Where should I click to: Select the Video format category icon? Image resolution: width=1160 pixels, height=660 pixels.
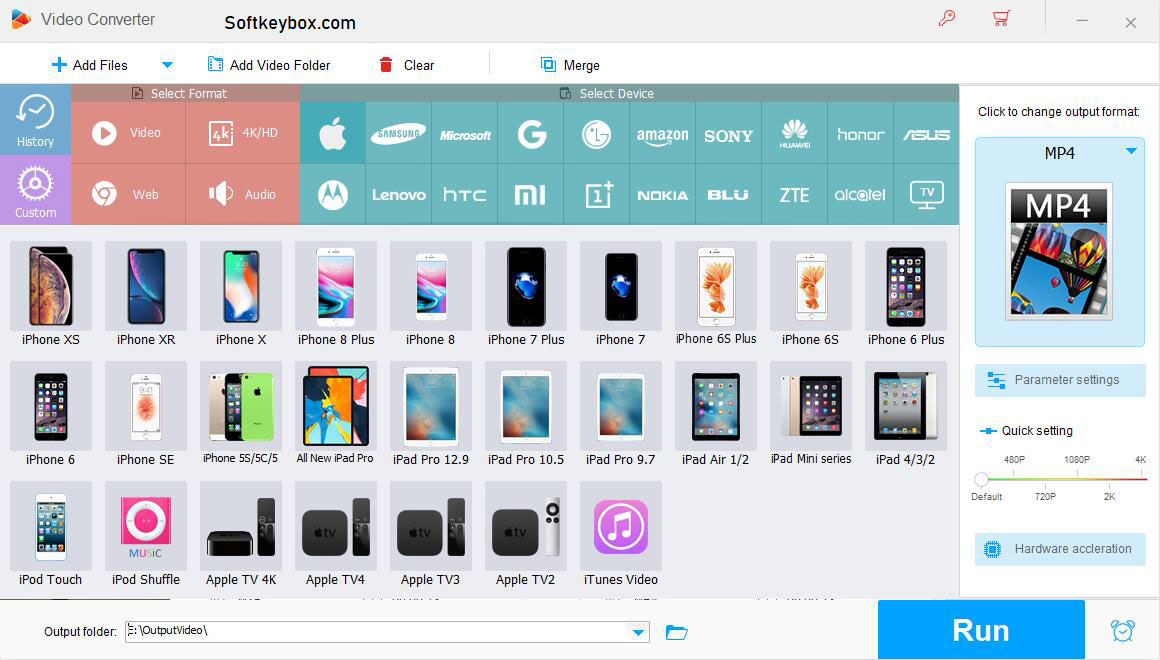(128, 131)
